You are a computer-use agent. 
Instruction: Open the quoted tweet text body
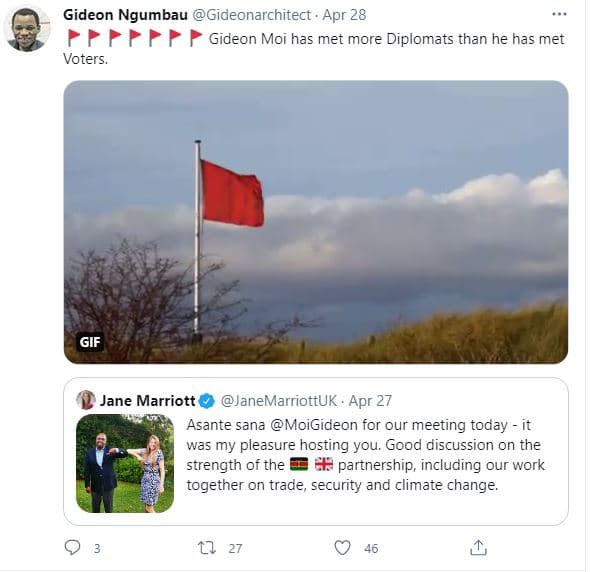pos(366,455)
